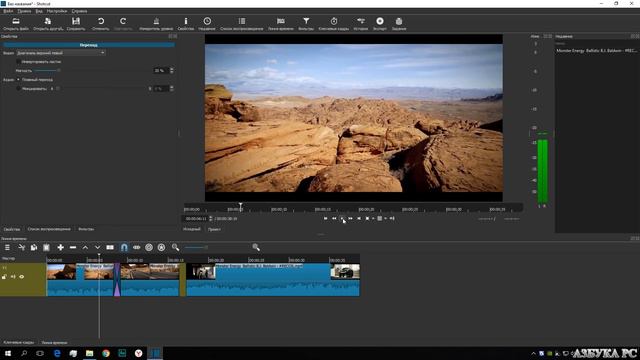640x360 pixels.
Task: Click the player timecode spinner arrows
Action: click(211, 218)
